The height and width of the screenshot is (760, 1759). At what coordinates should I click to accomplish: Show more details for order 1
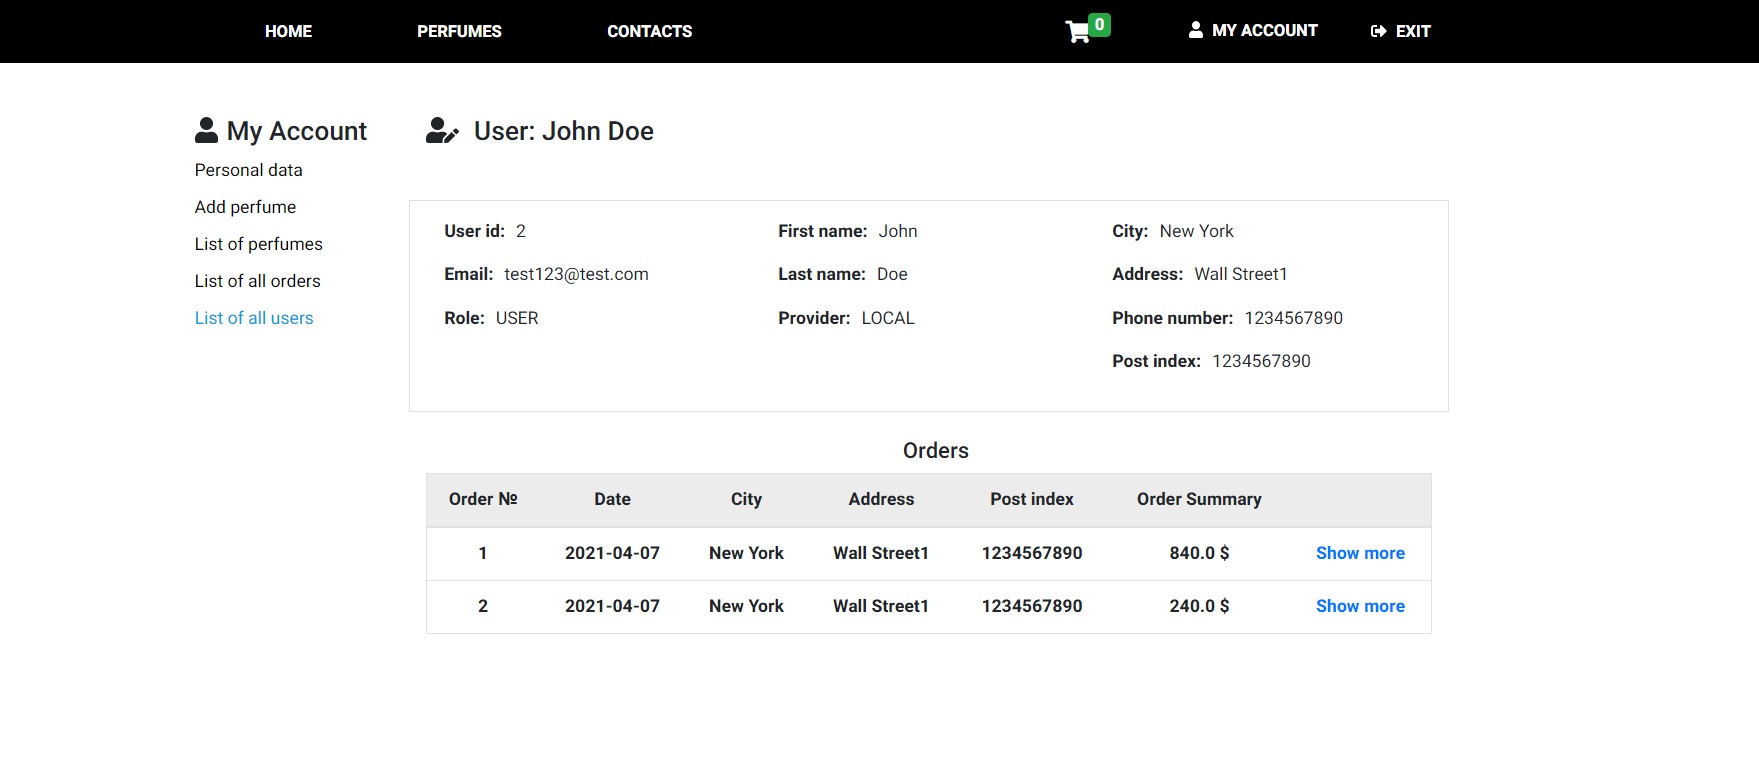pos(1359,553)
